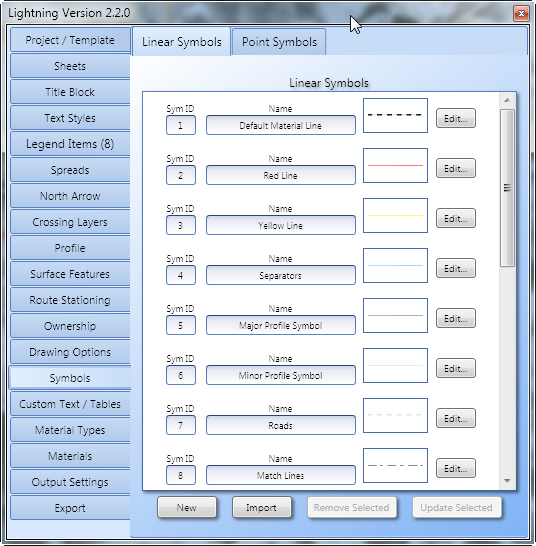Switch to the Spreads section
Screen dimensions: 536x546
point(70,170)
